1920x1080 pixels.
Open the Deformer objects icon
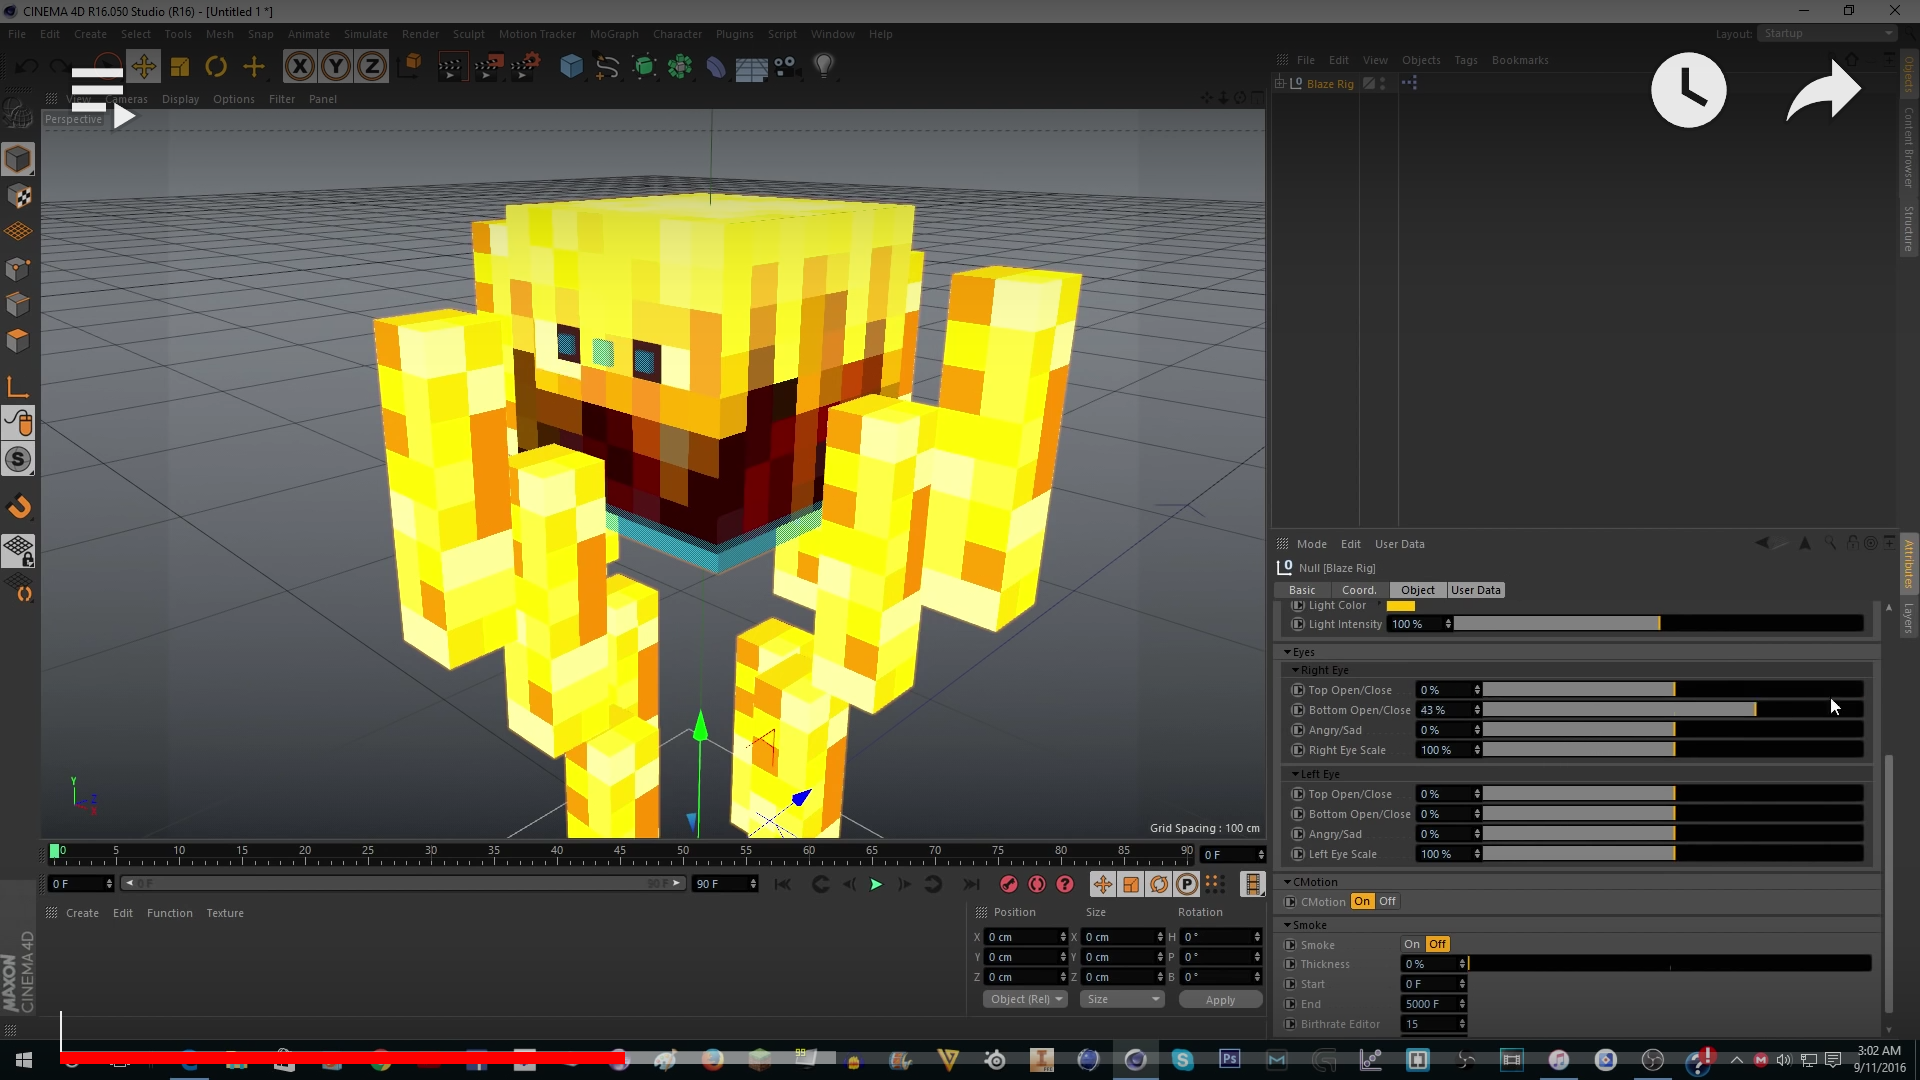click(x=716, y=66)
